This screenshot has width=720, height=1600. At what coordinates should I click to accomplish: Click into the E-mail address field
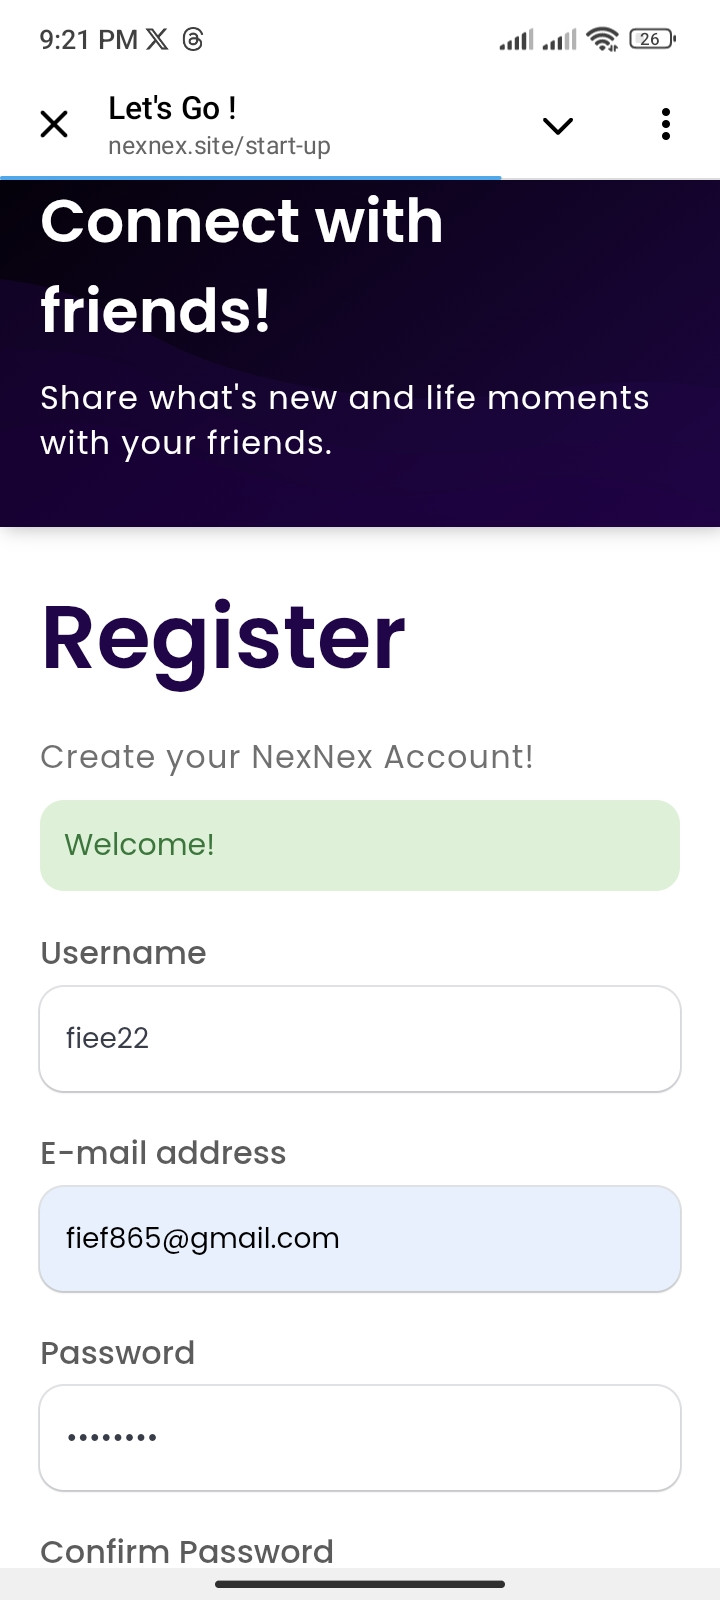pos(360,1239)
